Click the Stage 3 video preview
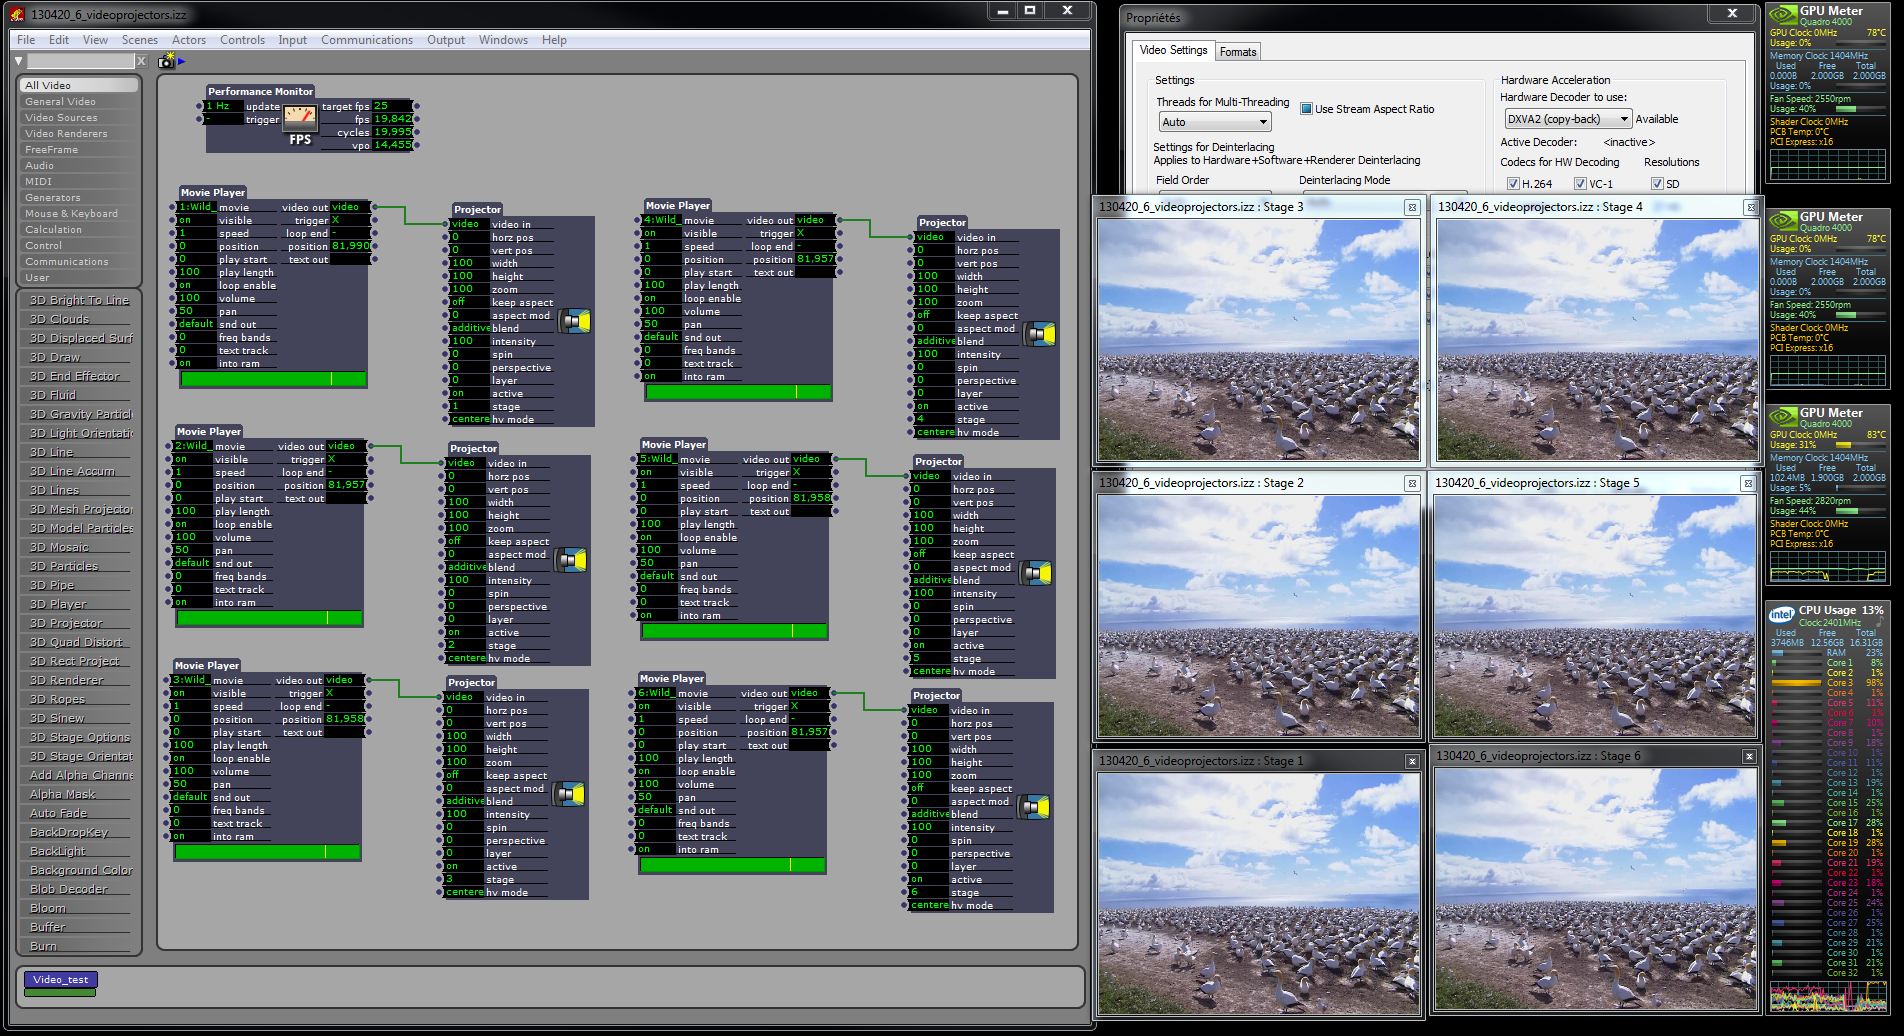This screenshot has width=1904, height=1036. pyautogui.click(x=1258, y=340)
